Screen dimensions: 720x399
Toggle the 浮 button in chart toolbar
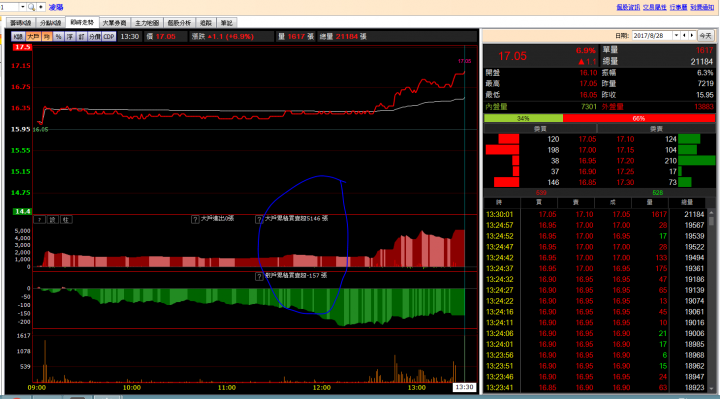click(x=70, y=37)
